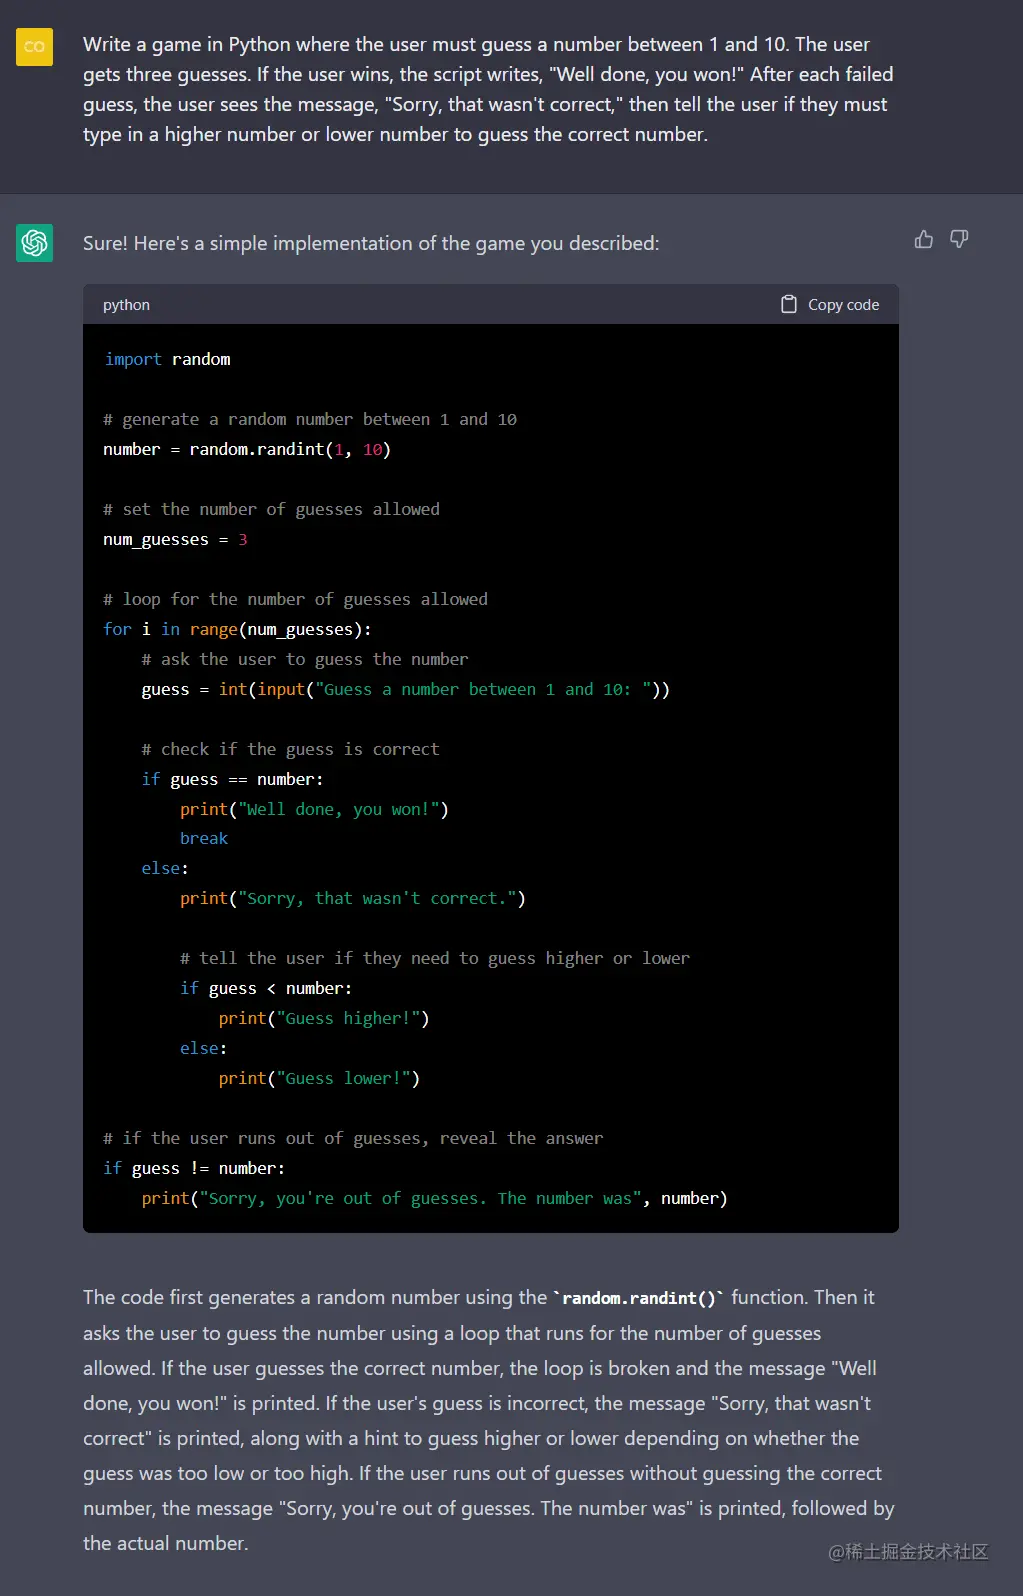Click the line "num_guesses = 3"
This screenshot has height=1596, width=1023.
175,539
